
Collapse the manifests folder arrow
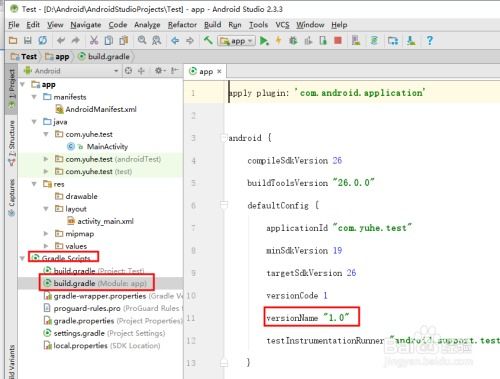pos(34,97)
